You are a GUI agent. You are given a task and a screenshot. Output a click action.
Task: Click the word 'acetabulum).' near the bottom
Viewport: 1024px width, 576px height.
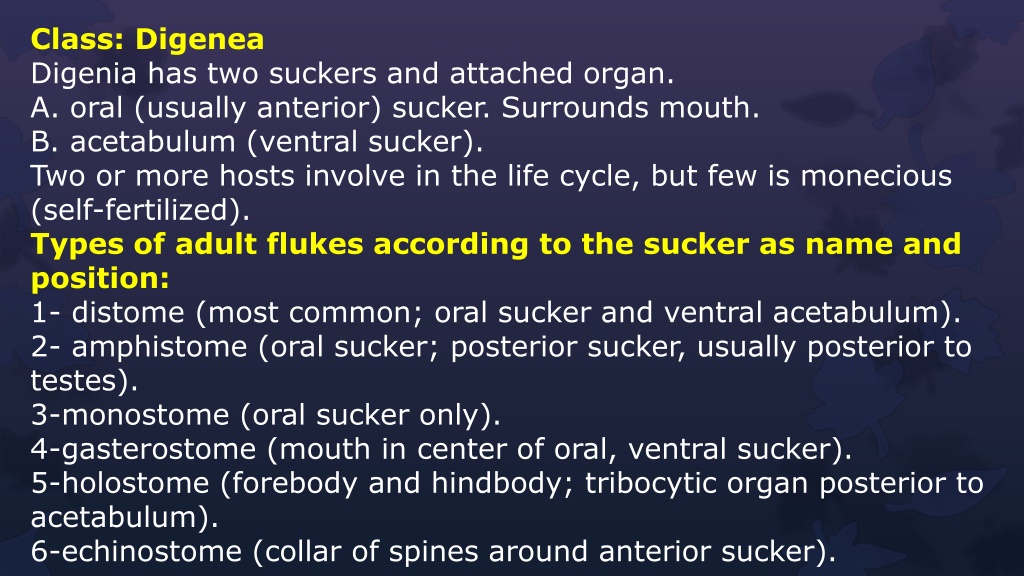124,518
